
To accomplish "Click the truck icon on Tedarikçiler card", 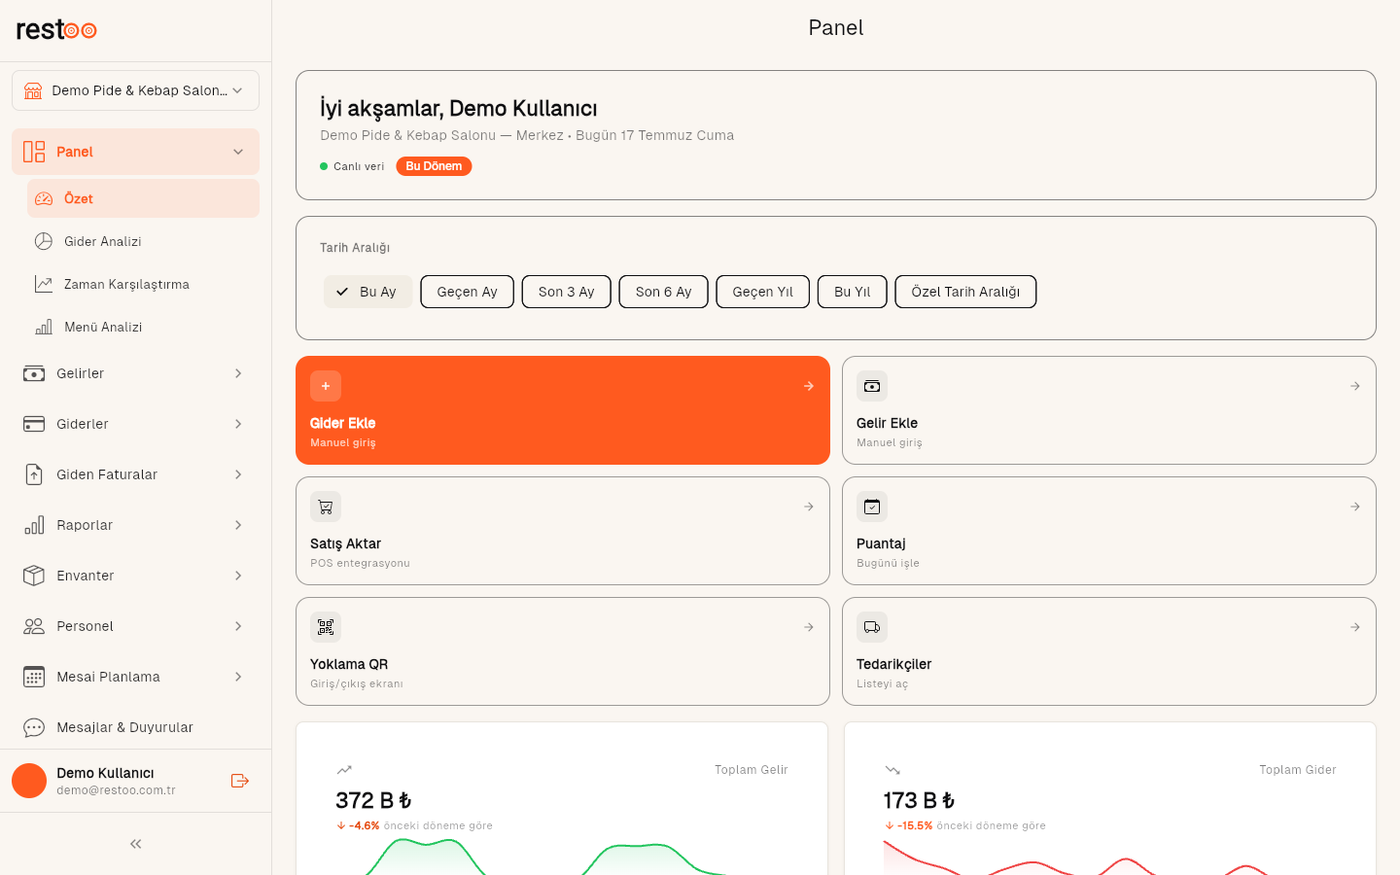I will tap(872, 627).
